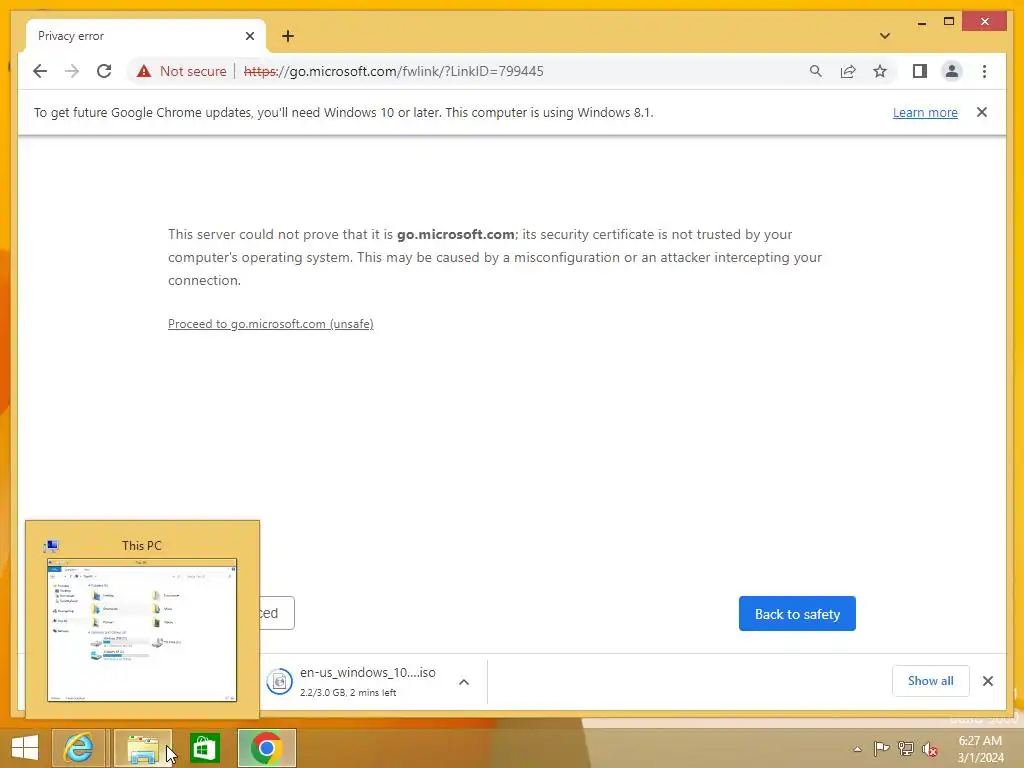Image resolution: width=1024 pixels, height=768 pixels.
Task: Open the Windows Start button
Action: [25, 748]
